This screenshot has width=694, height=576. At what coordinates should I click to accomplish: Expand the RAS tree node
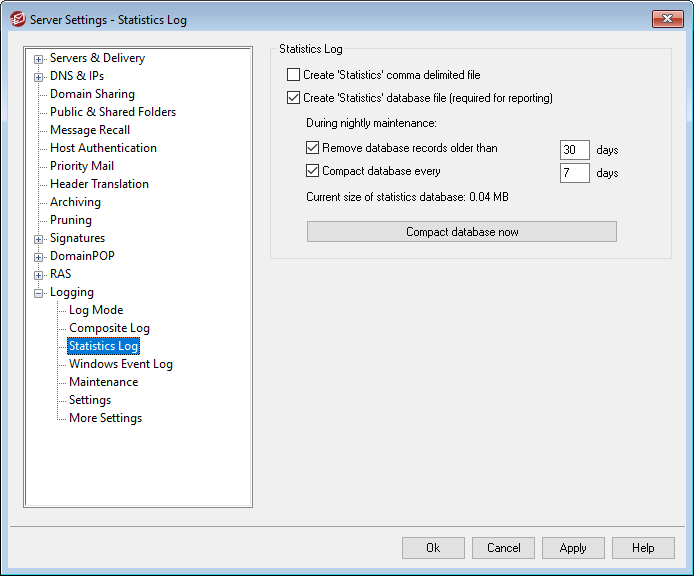click(39, 275)
